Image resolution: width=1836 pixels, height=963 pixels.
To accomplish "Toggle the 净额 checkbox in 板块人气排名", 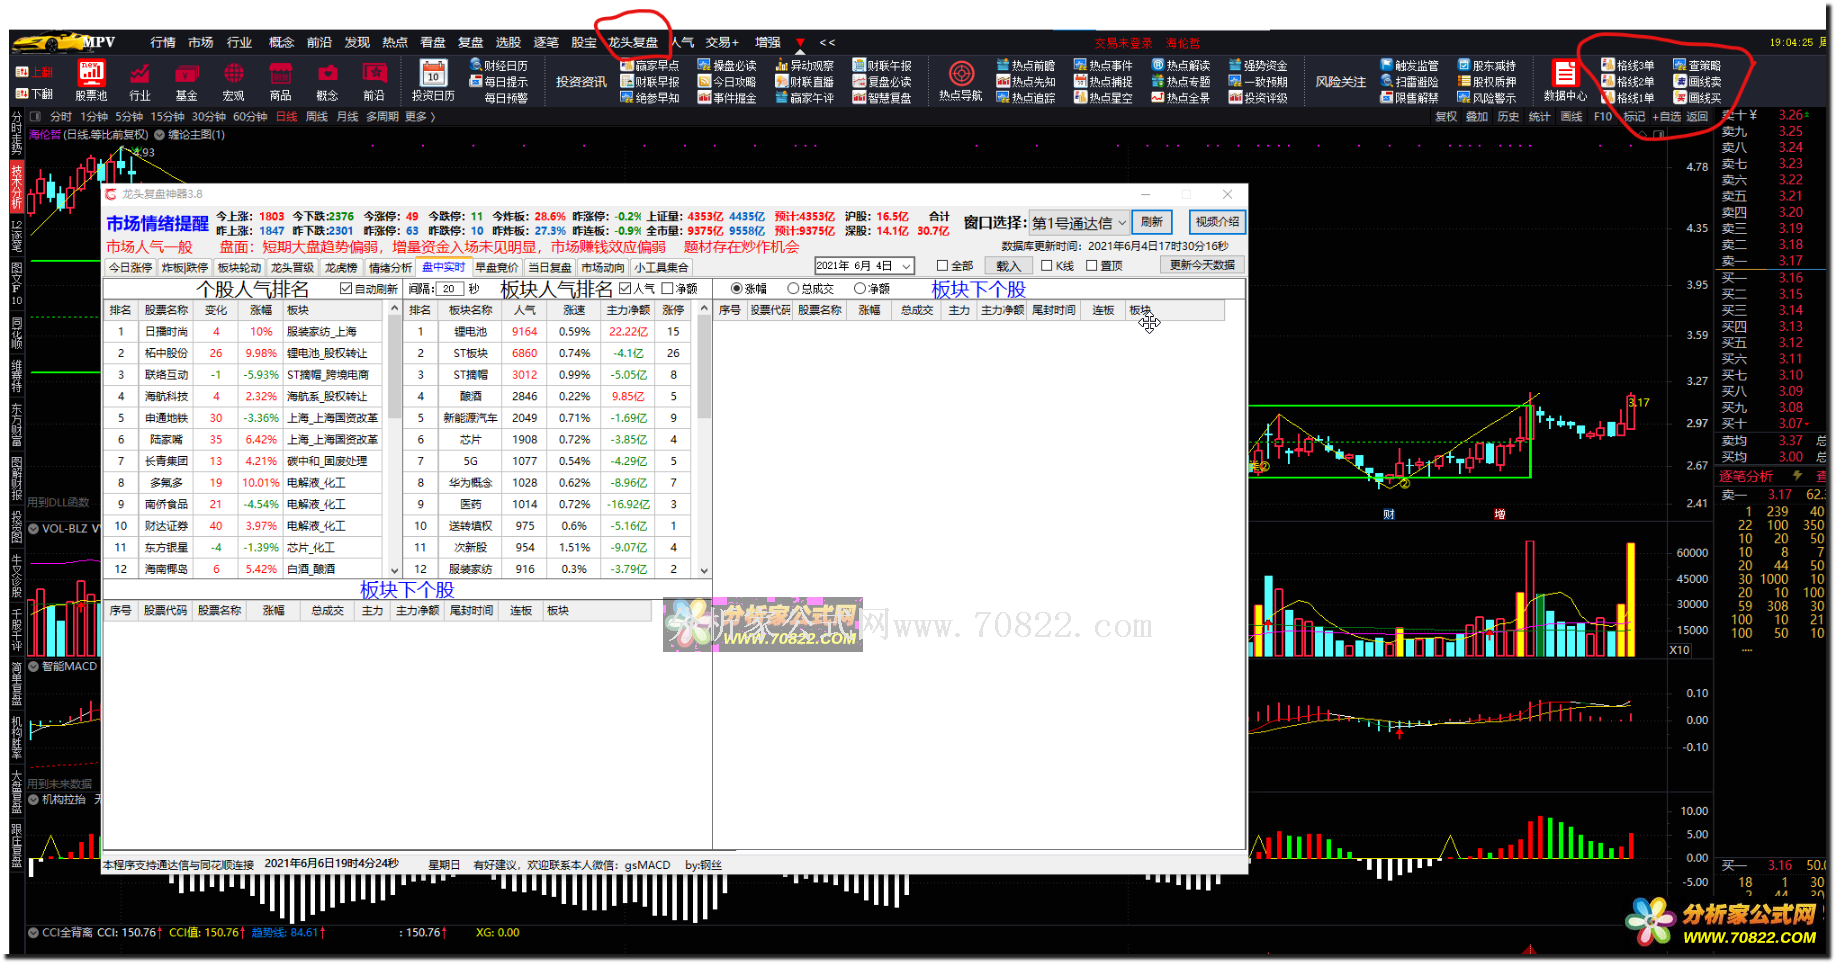I will (x=667, y=289).
